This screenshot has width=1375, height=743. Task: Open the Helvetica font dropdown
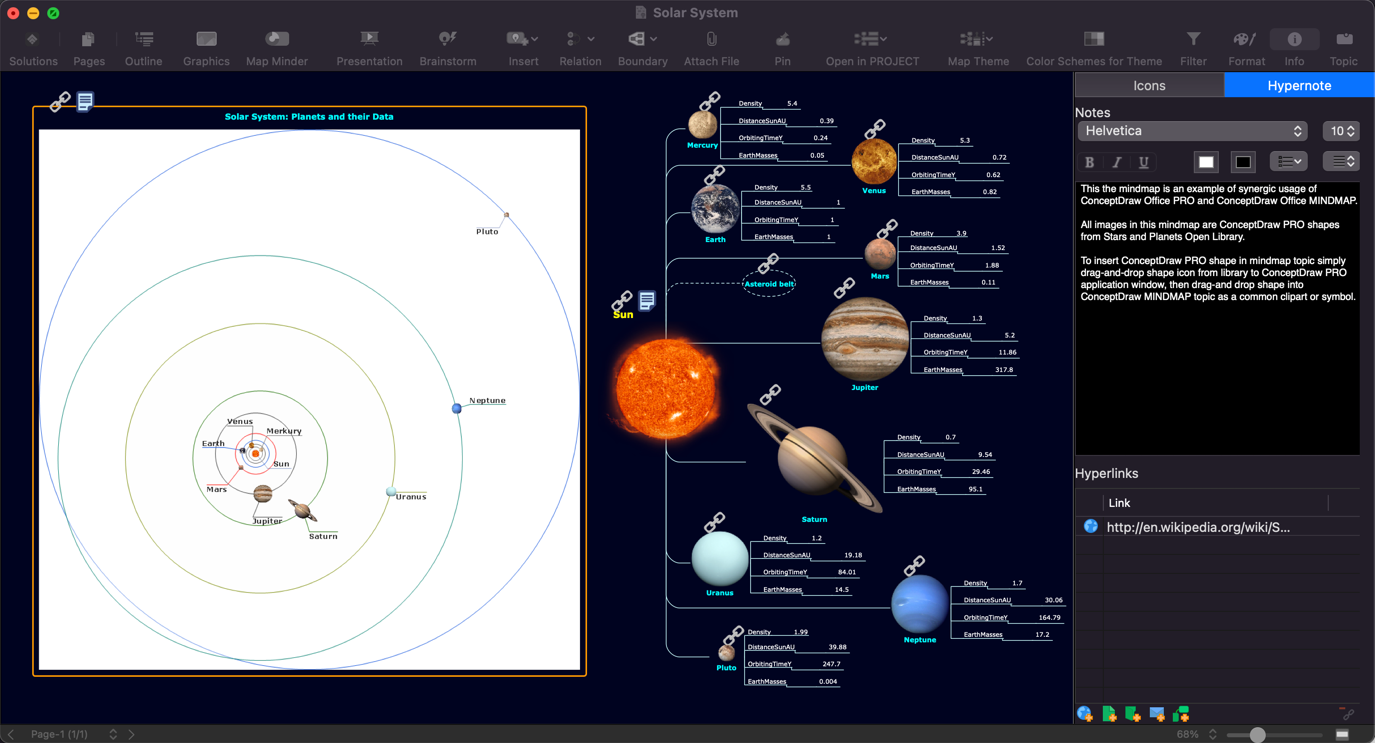point(1193,131)
